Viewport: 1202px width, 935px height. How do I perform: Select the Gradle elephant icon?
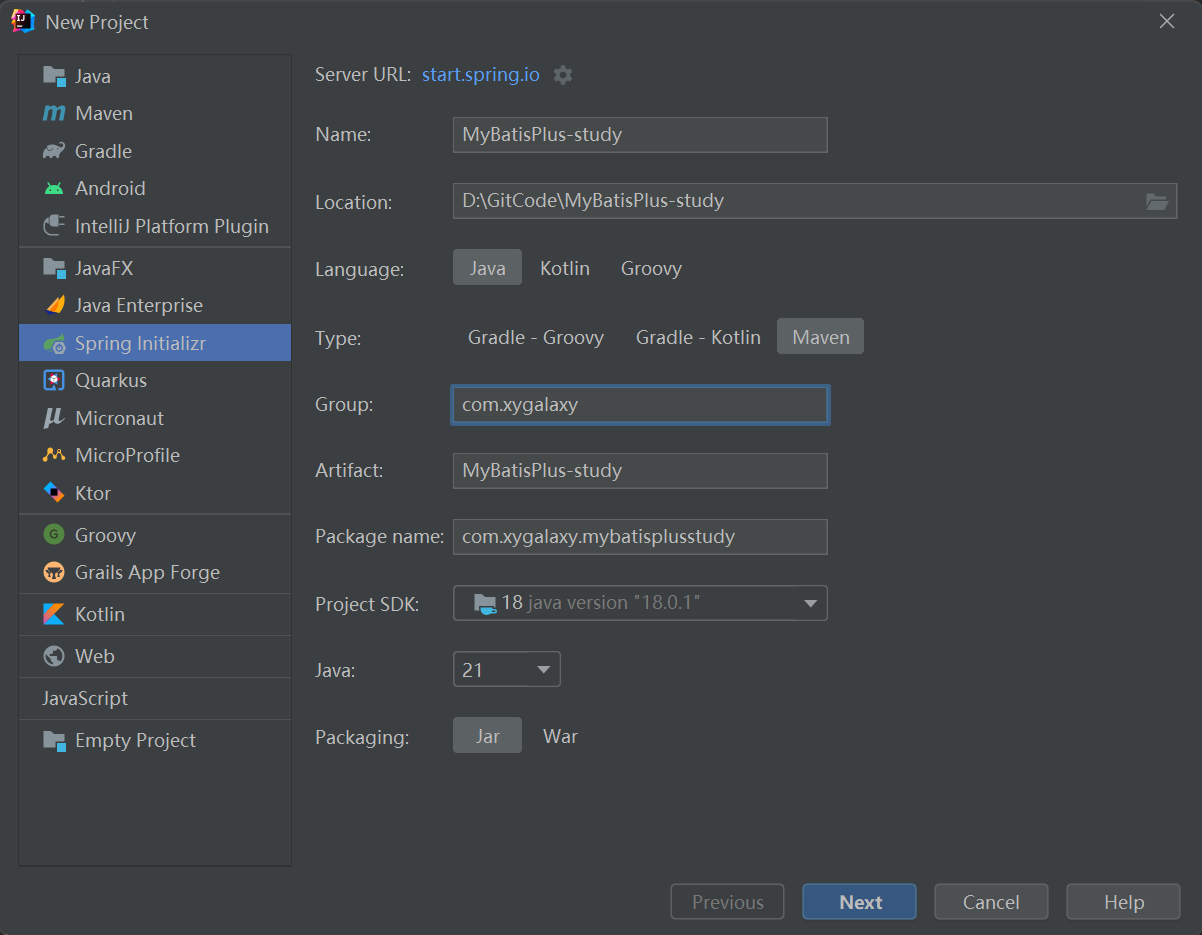coord(54,152)
